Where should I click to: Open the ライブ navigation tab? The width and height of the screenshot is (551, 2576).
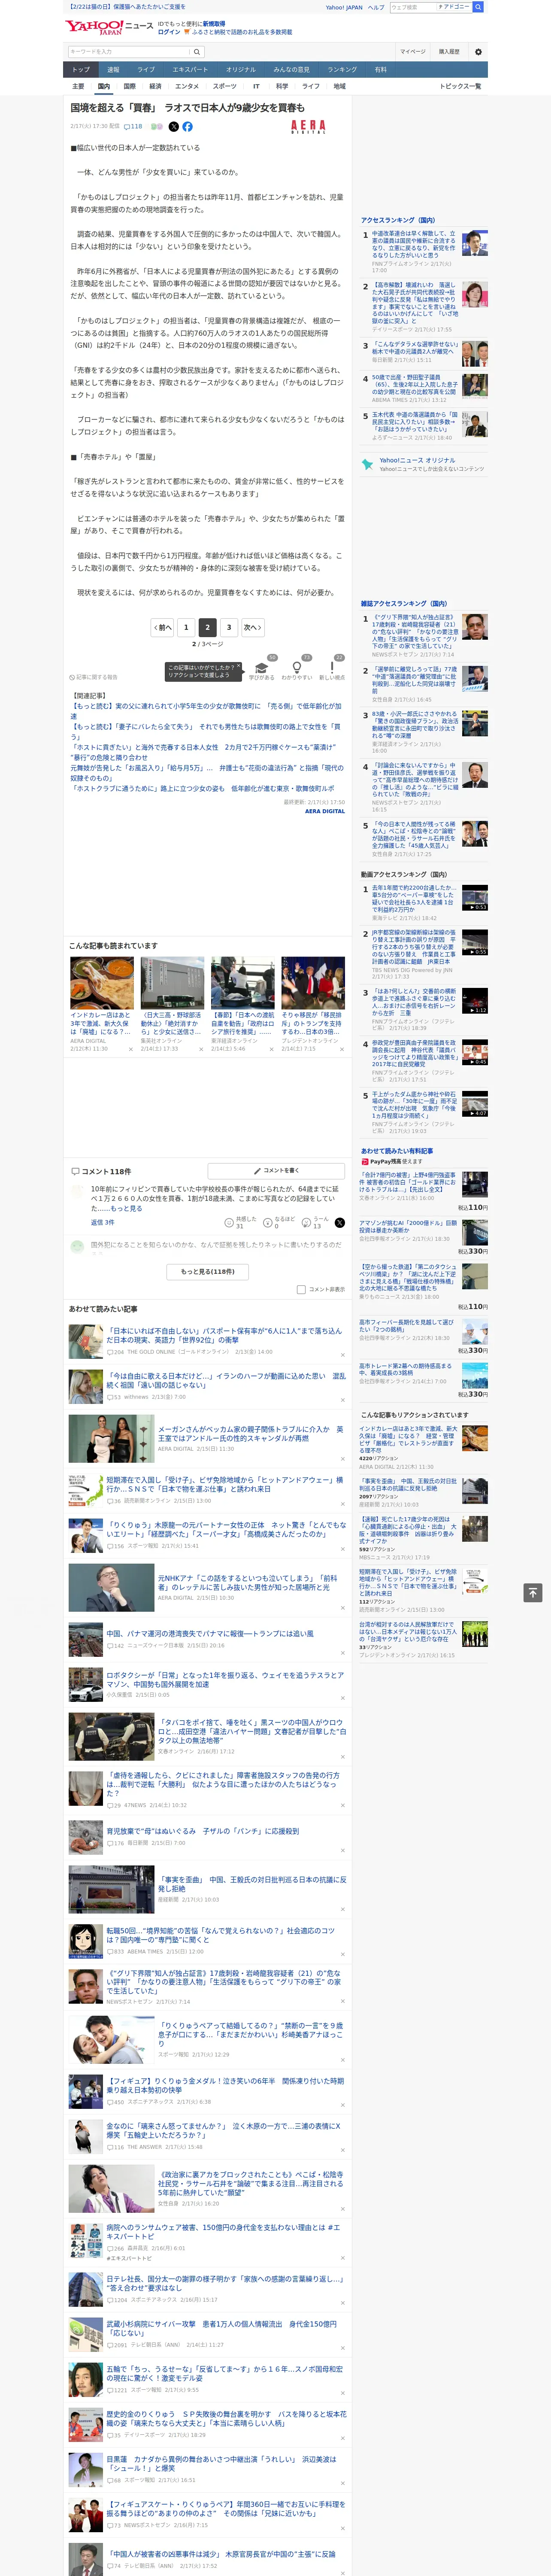coord(146,70)
